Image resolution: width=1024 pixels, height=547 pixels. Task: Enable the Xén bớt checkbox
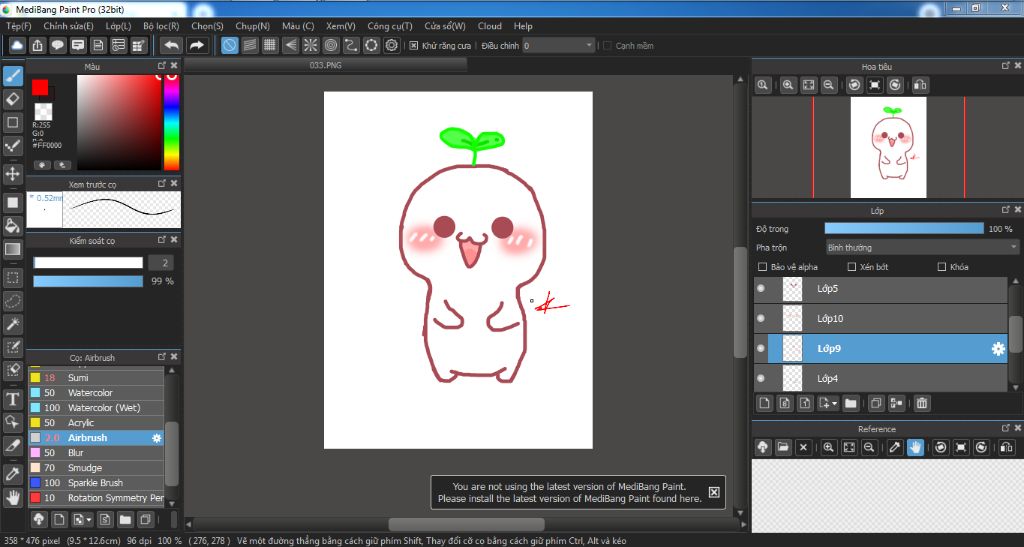852,267
